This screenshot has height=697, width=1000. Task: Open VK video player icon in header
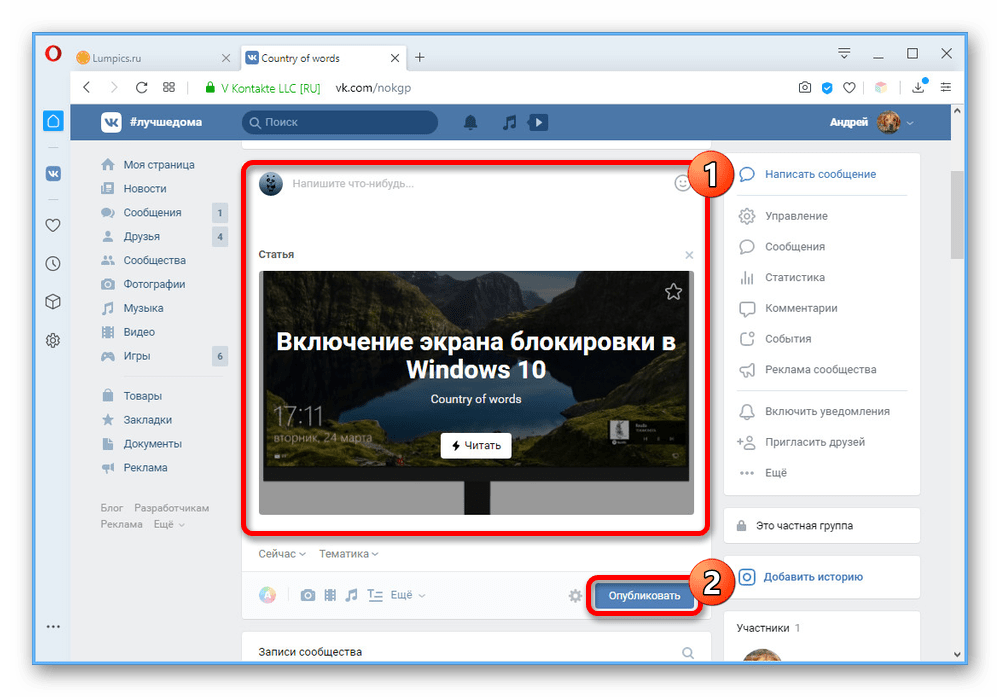[x=538, y=122]
